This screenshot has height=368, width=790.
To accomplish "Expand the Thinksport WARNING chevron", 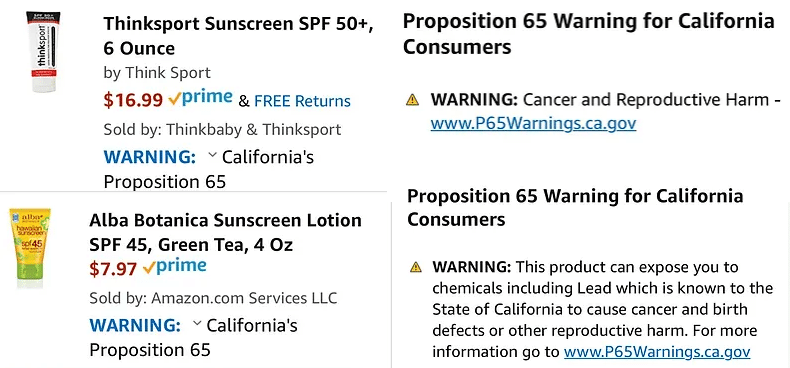I will click(x=212, y=156).
